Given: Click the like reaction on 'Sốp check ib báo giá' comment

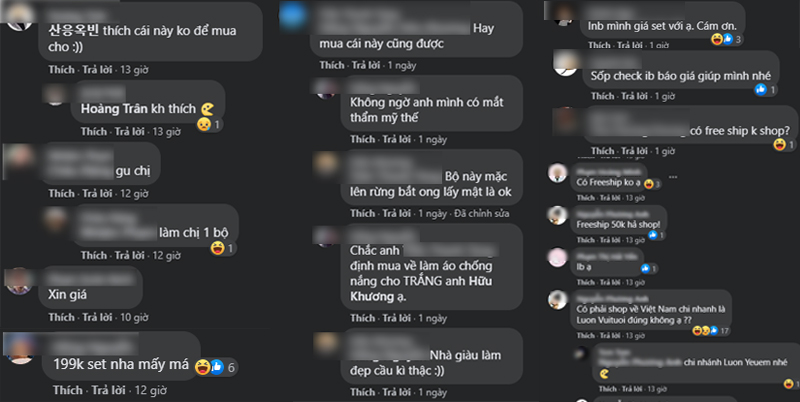Looking at the screenshot, I should [761, 90].
